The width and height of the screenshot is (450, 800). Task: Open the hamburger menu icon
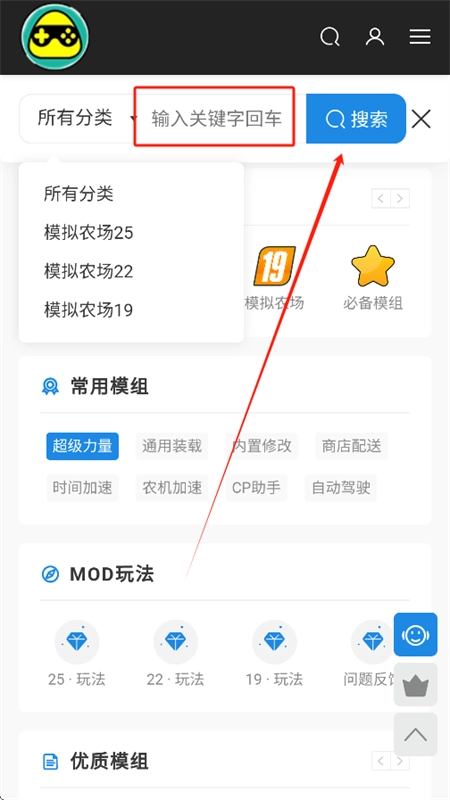pyautogui.click(x=420, y=37)
